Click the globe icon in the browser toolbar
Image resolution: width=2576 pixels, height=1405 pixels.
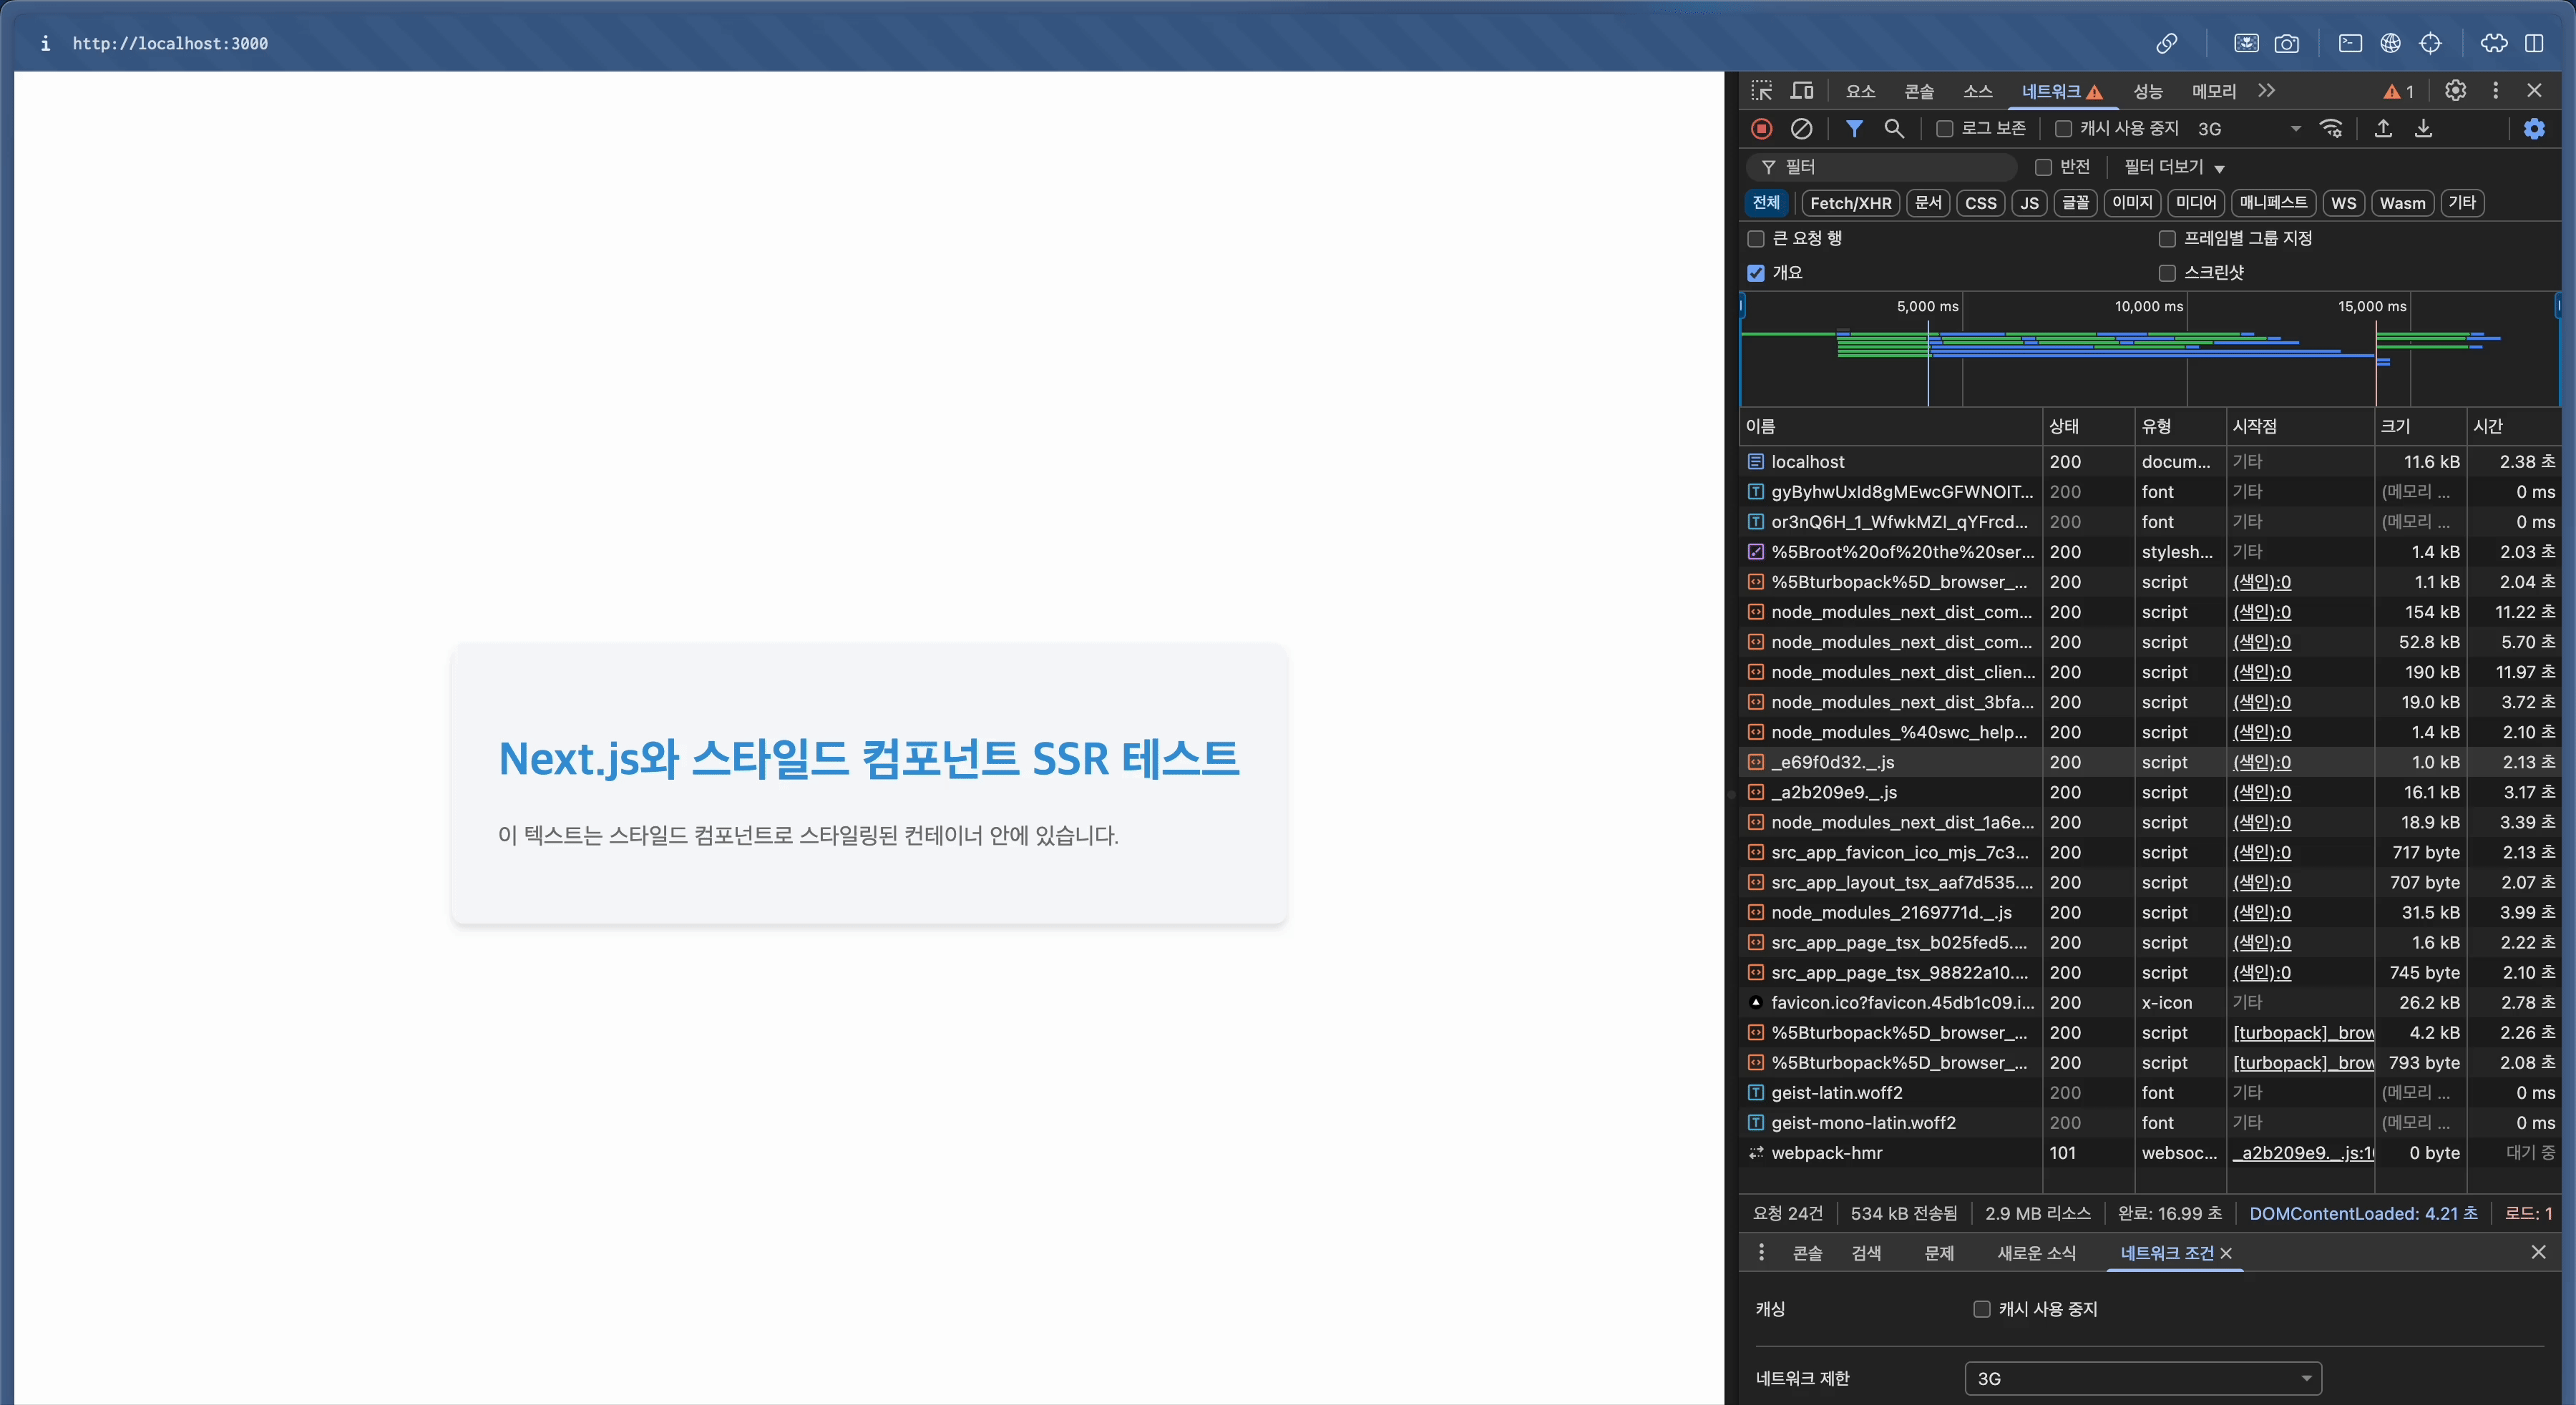point(2390,43)
